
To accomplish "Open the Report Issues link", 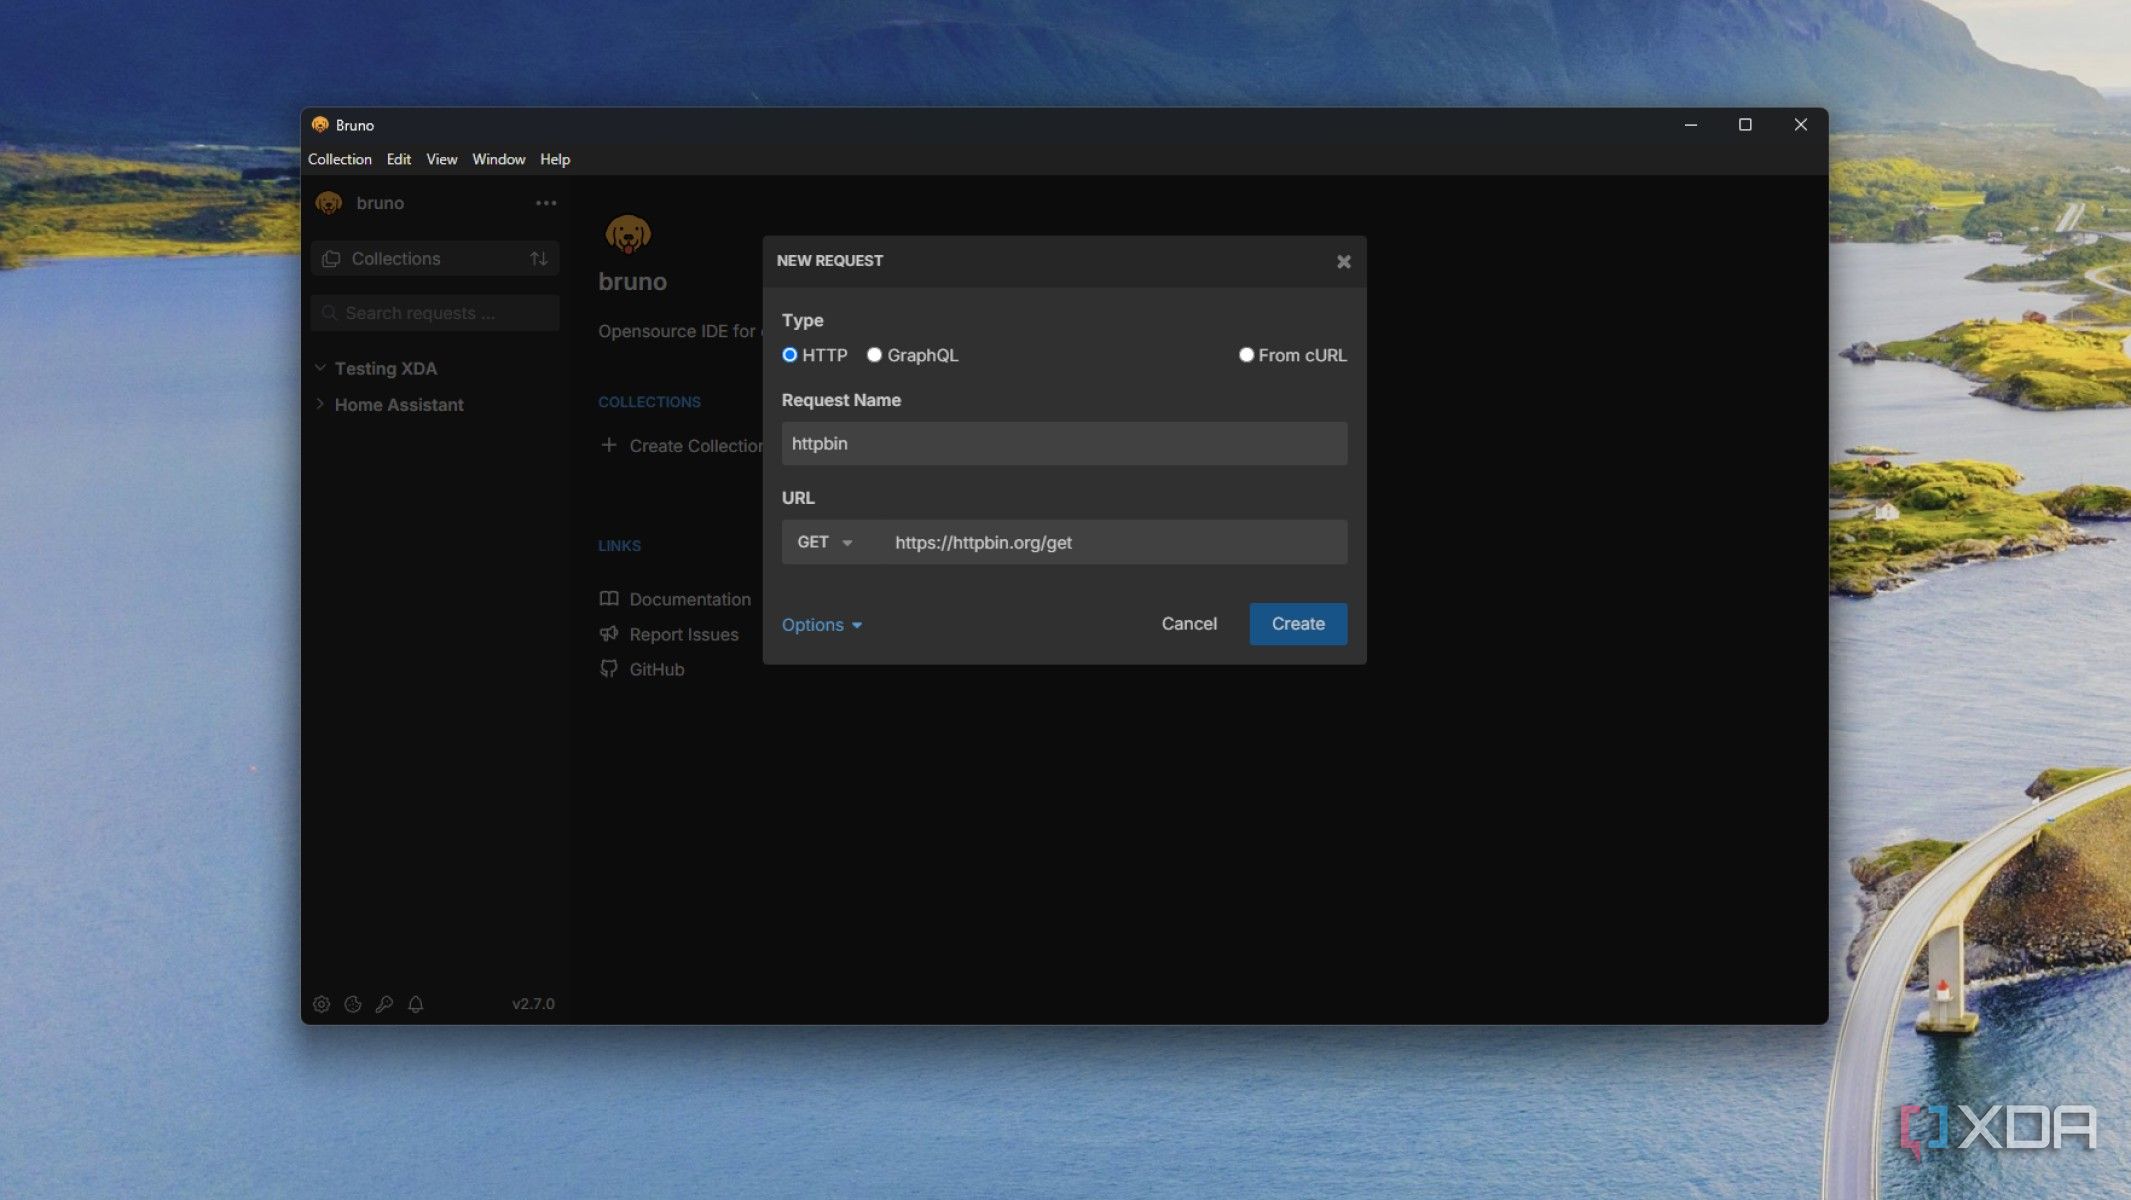I will point(684,634).
